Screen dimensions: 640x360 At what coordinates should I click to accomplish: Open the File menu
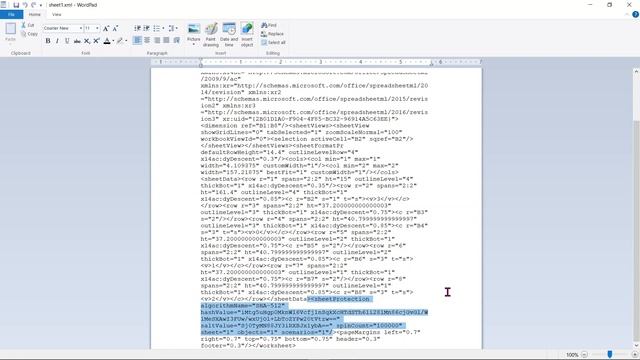tap(11, 14)
